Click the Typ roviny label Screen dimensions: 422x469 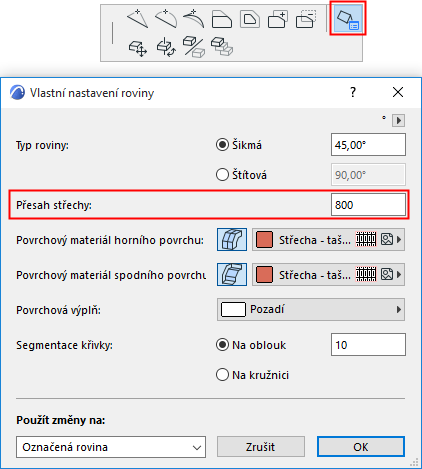(42, 146)
